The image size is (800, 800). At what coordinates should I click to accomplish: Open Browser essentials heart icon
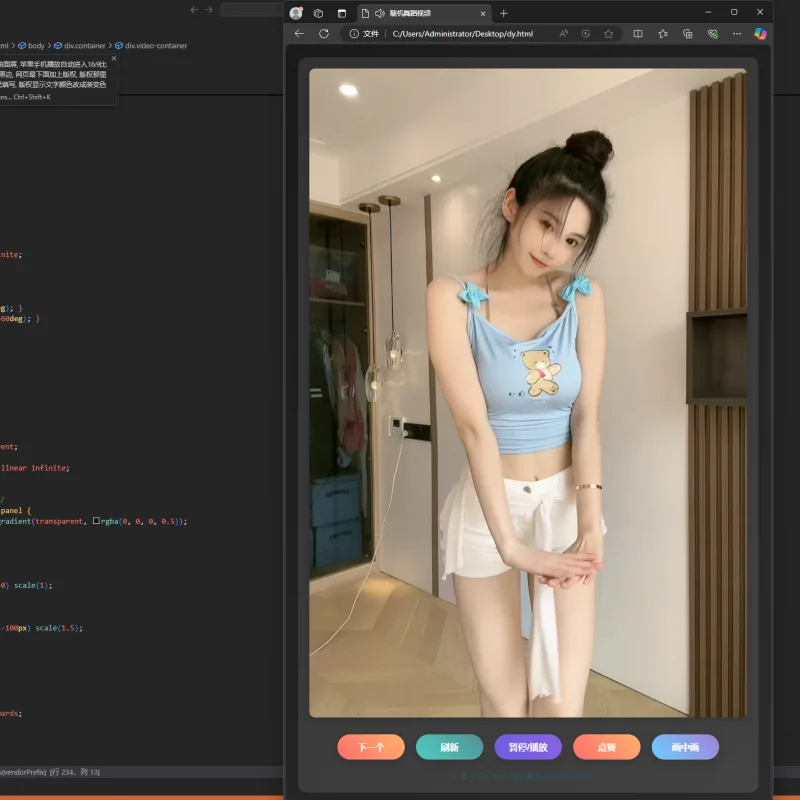[x=713, y=34]
